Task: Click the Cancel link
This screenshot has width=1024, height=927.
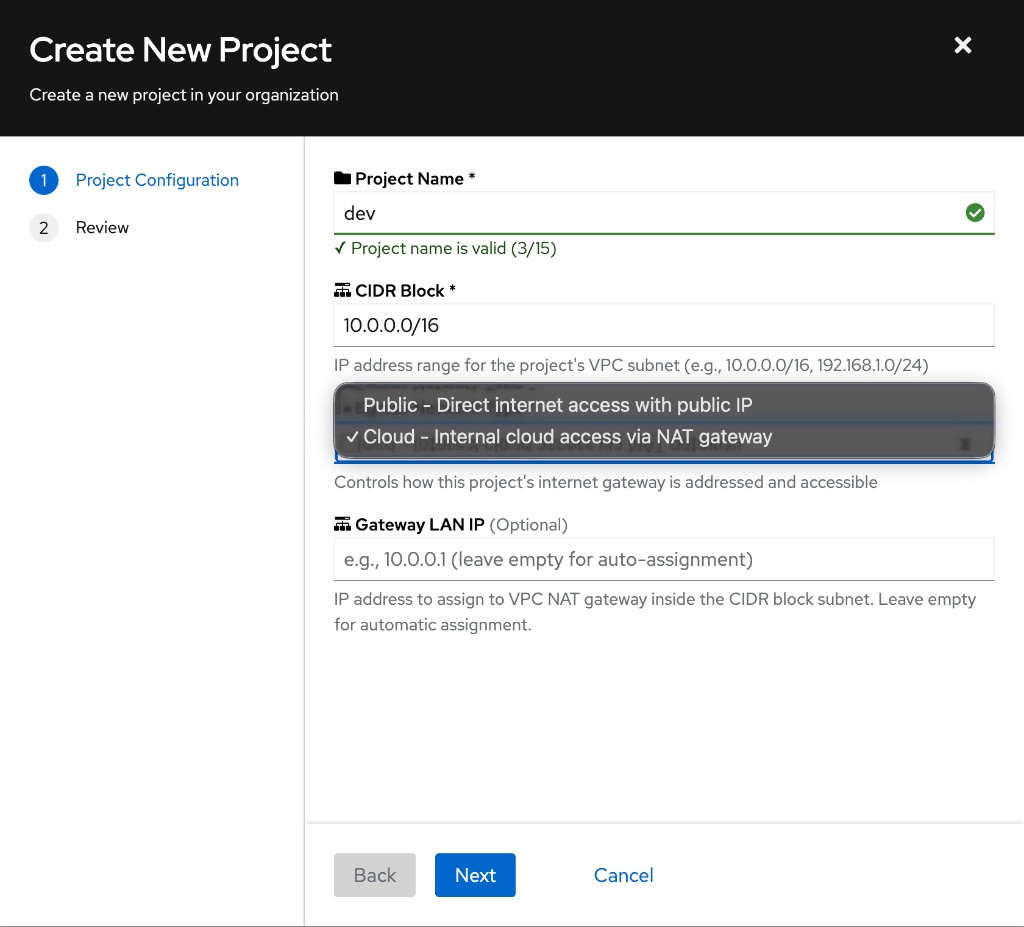Action: (623, 875)
